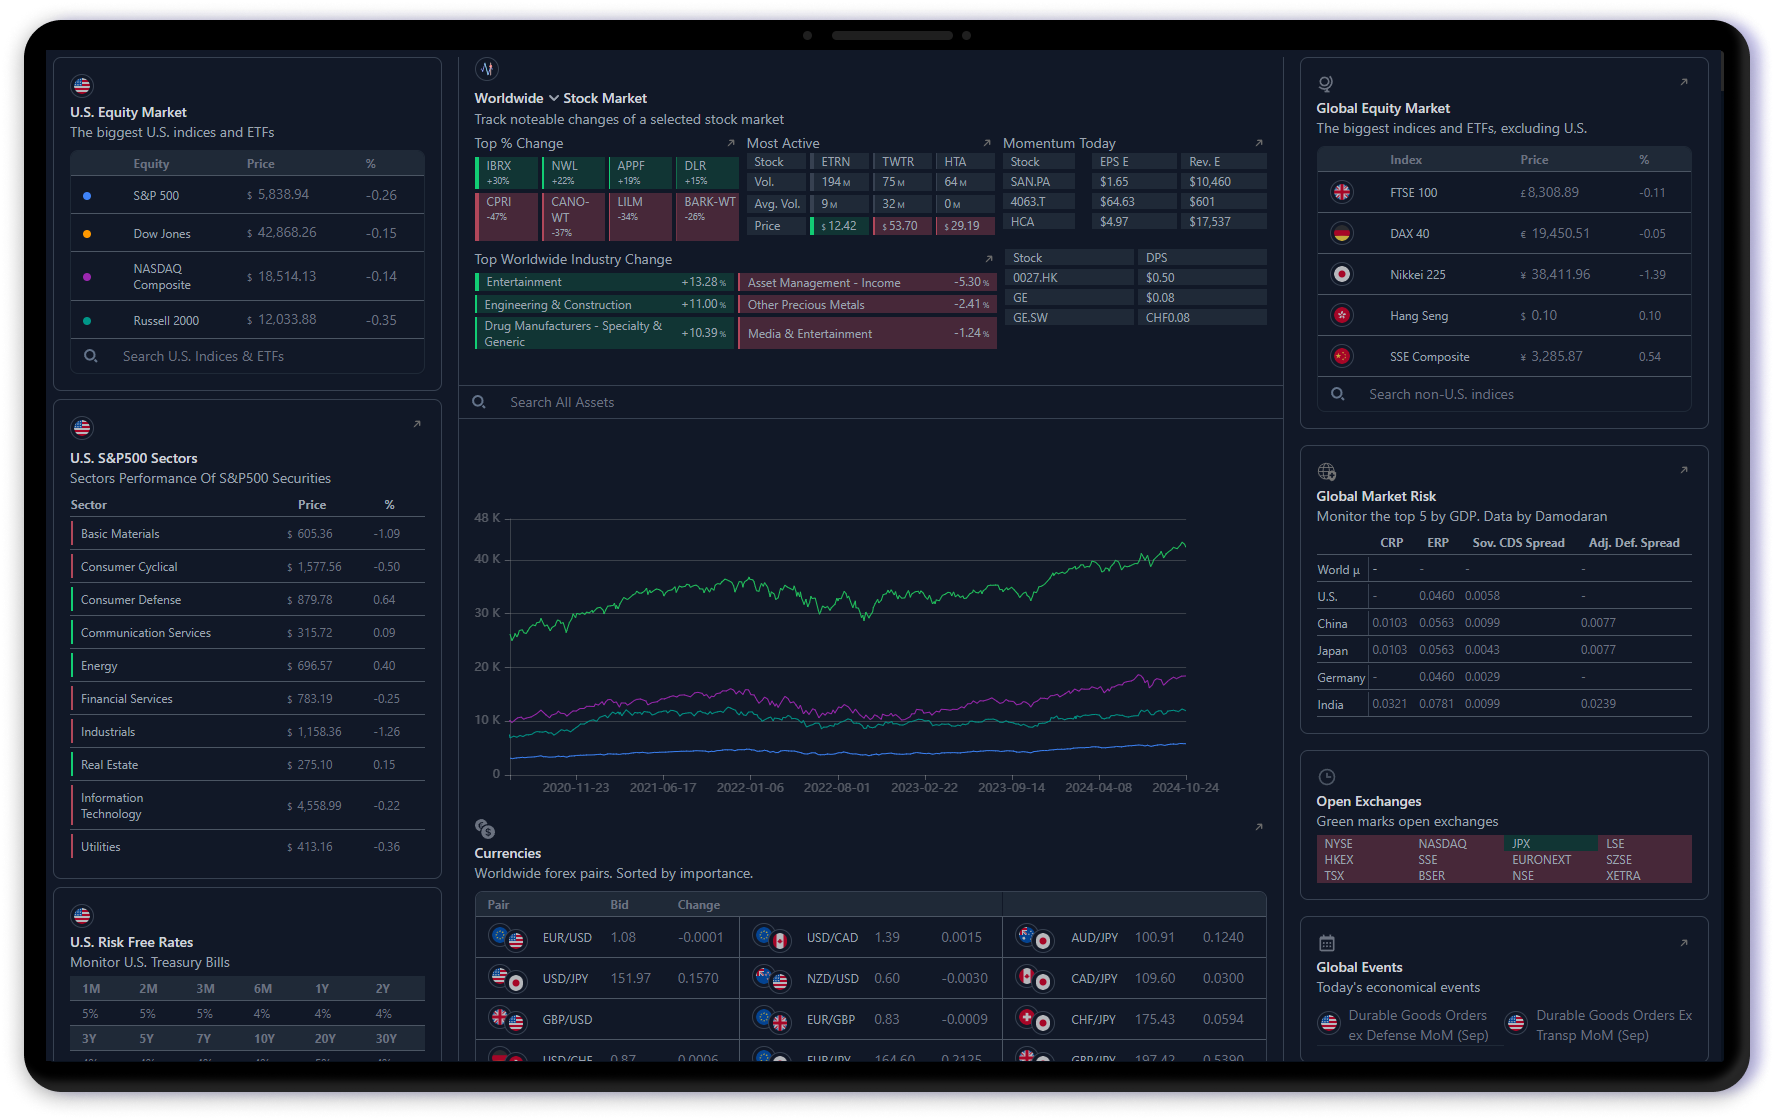Image resolution: width=1774 pixels, height=1120 pixels.
Task: Expand the Global Market Risk panel arrow
Action: click(x=1684, y=470)
